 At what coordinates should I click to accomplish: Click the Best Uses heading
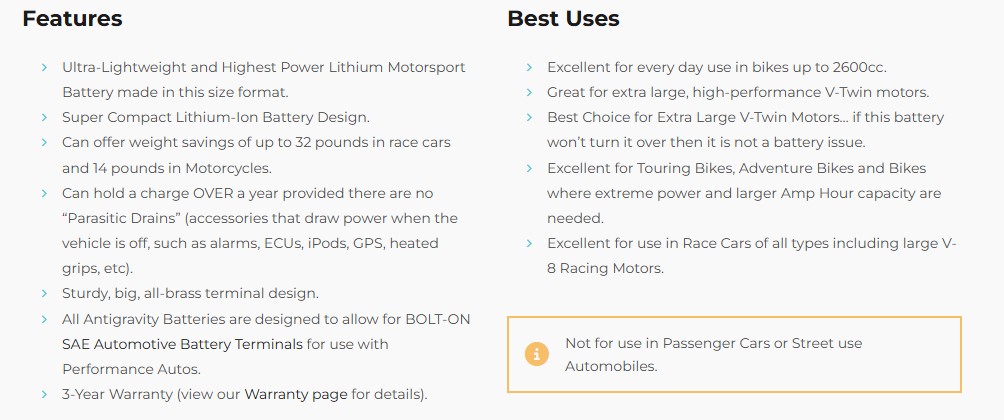pos(563,19)
